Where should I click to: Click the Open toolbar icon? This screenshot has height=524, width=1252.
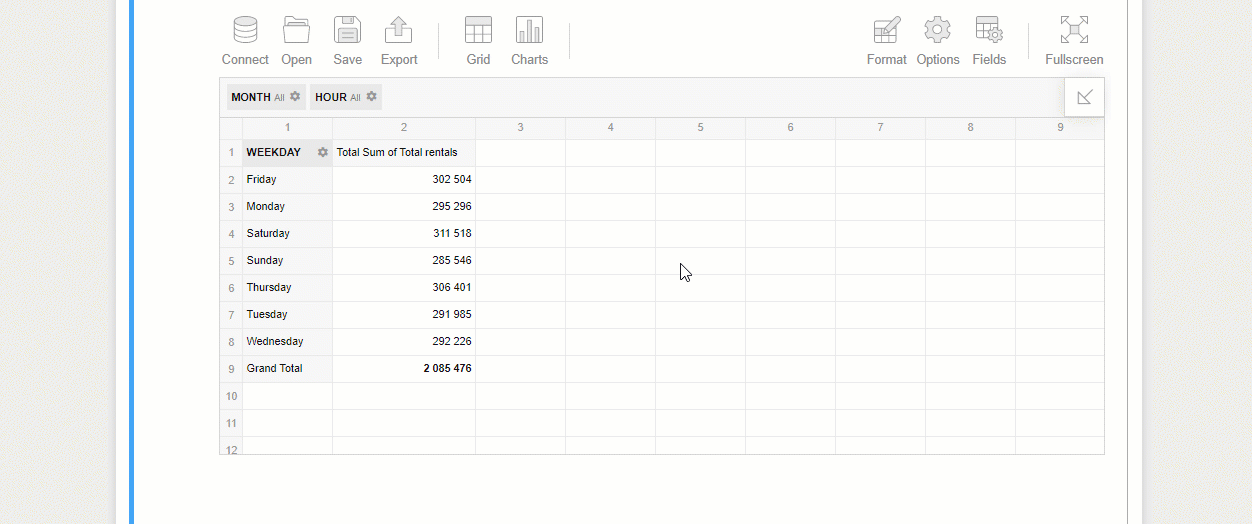tap(296, 41)
